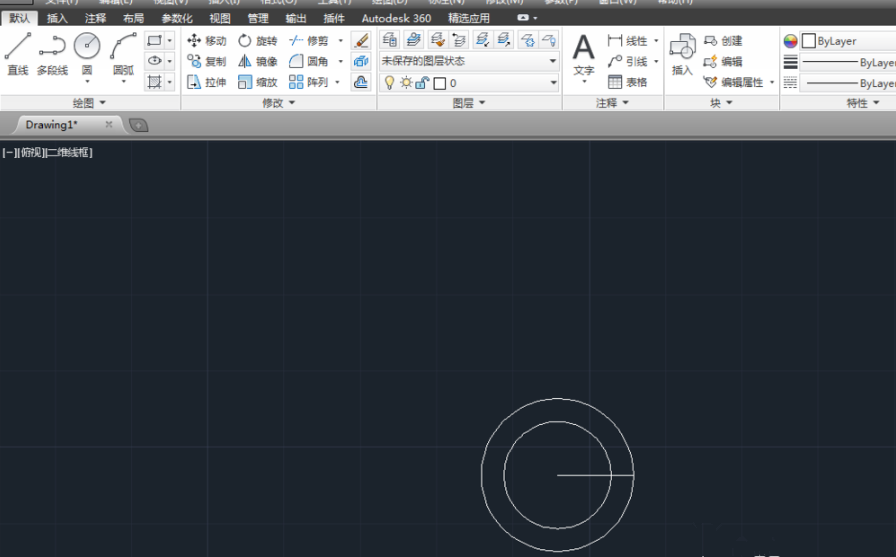
Task: Toggle the layer freeze sun icon
Action: 406,83
